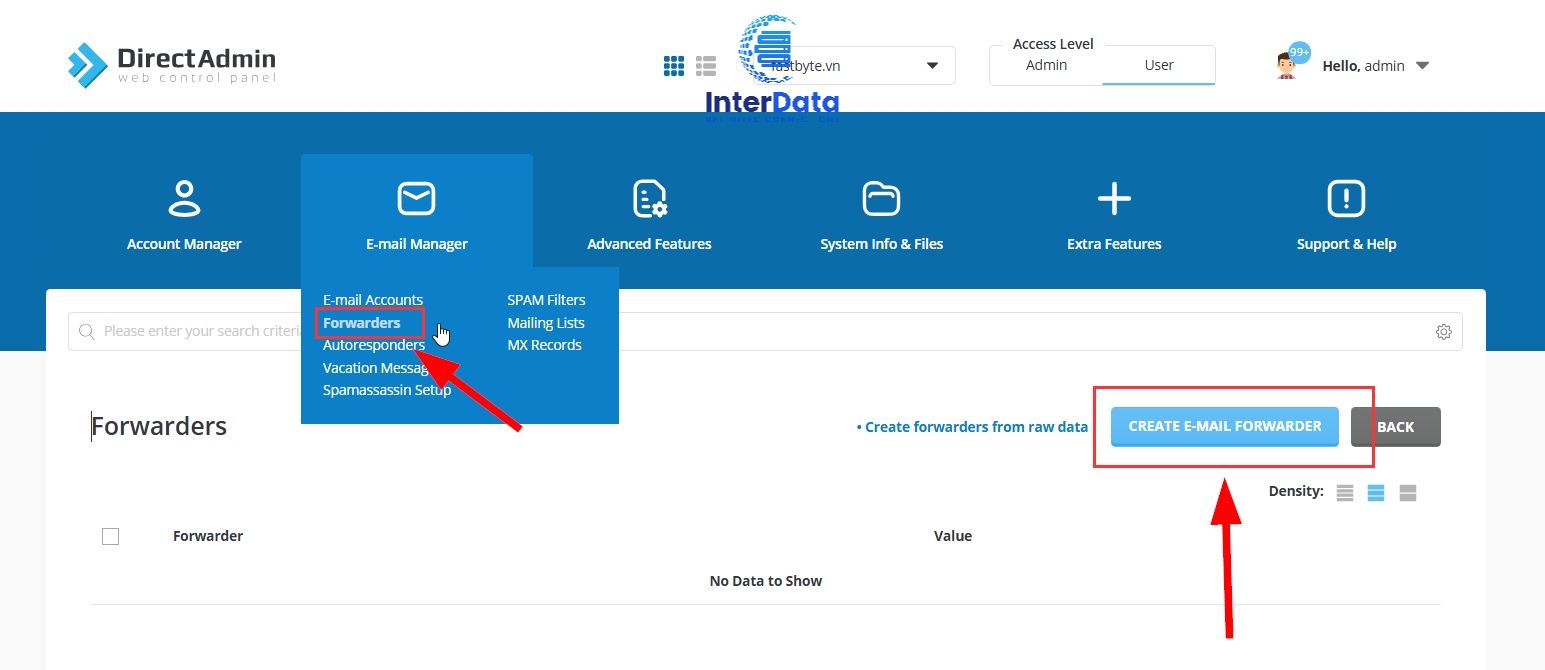1545x670 pixels.
Task: Open Advanced Features menu
Action: coord(649,216)
